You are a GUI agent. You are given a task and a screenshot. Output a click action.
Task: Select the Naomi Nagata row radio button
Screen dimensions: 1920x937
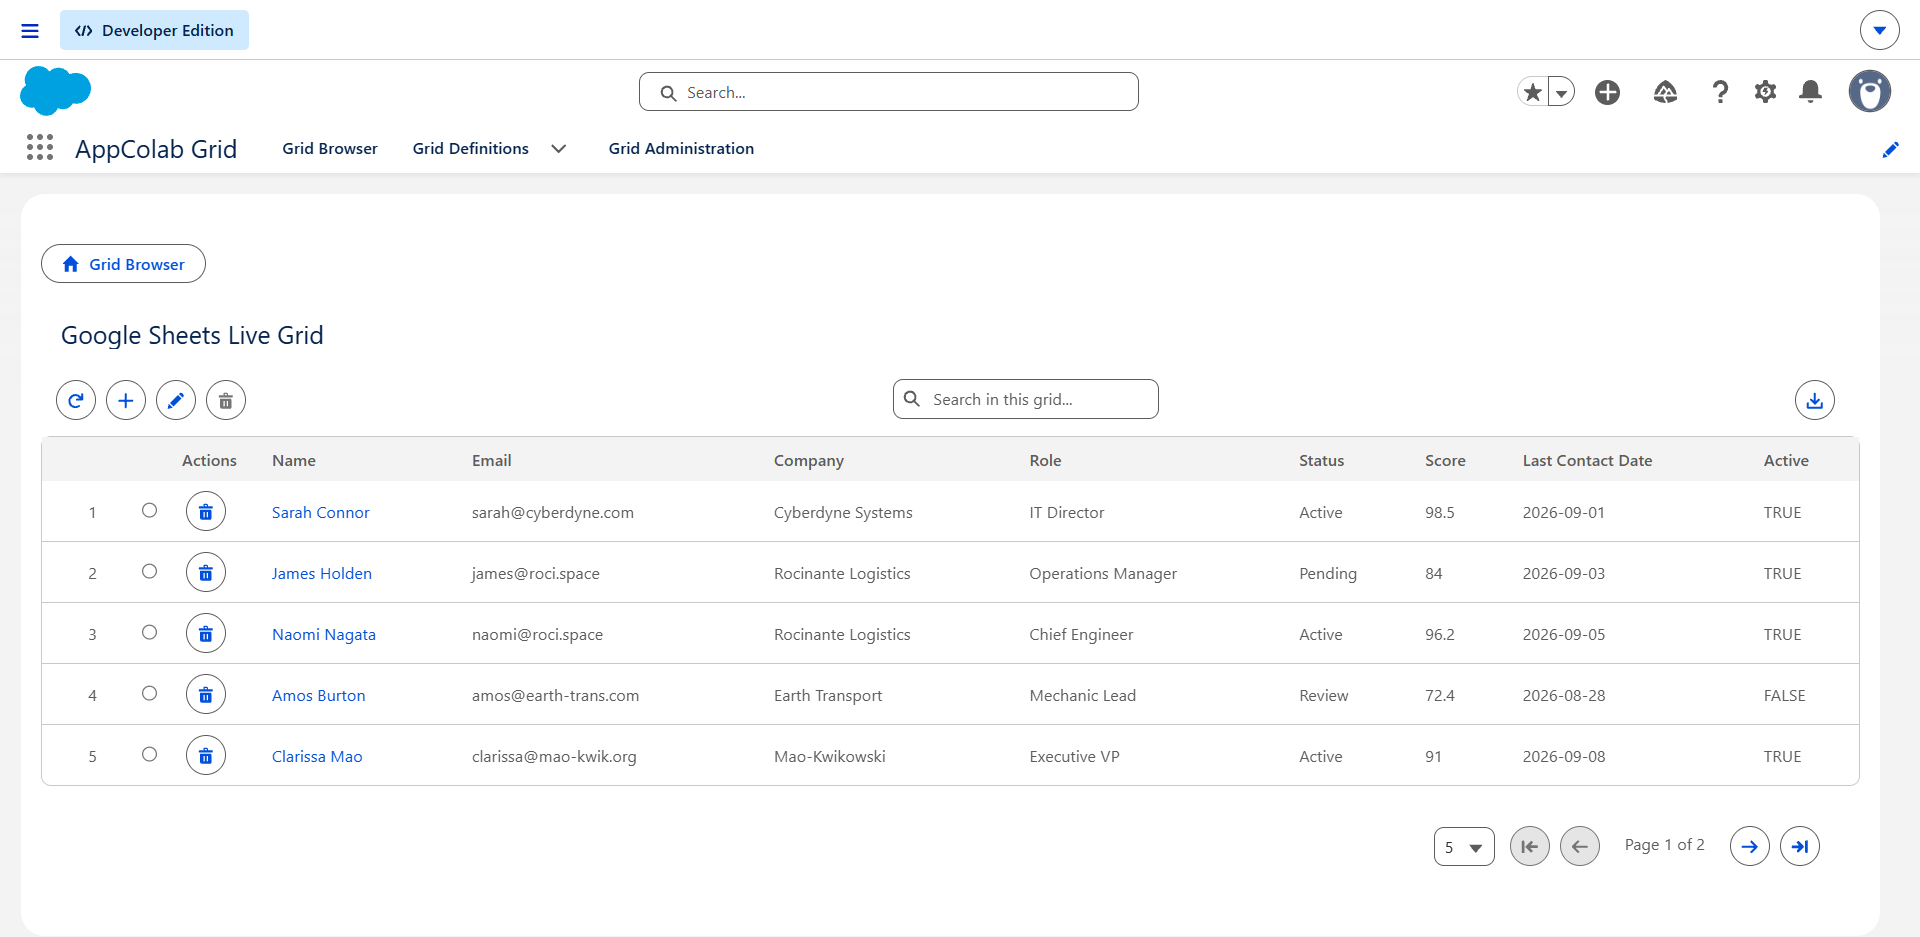click(x=149, y=632)
